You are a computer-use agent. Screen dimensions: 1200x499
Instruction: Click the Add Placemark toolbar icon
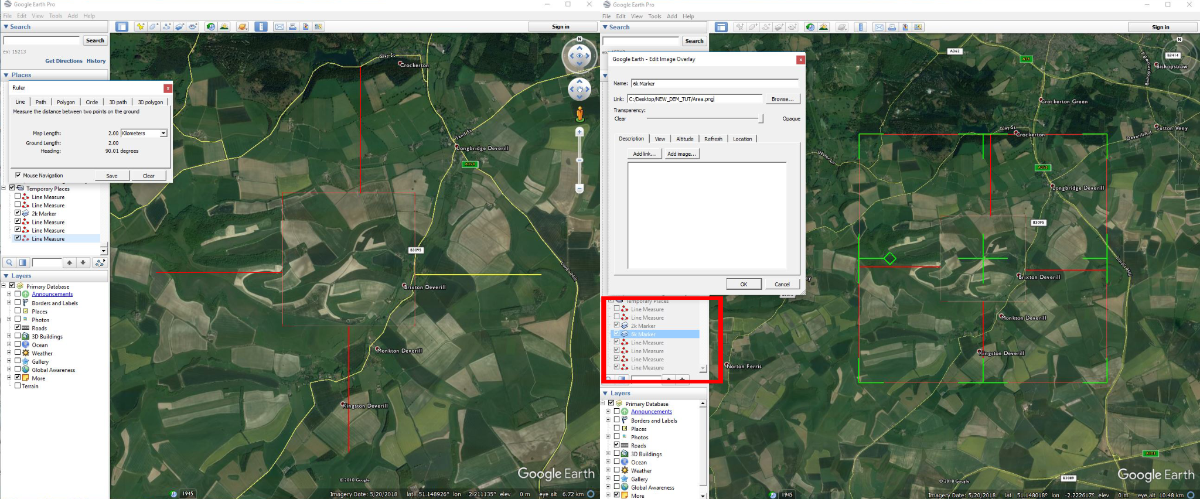coord(141,26)
